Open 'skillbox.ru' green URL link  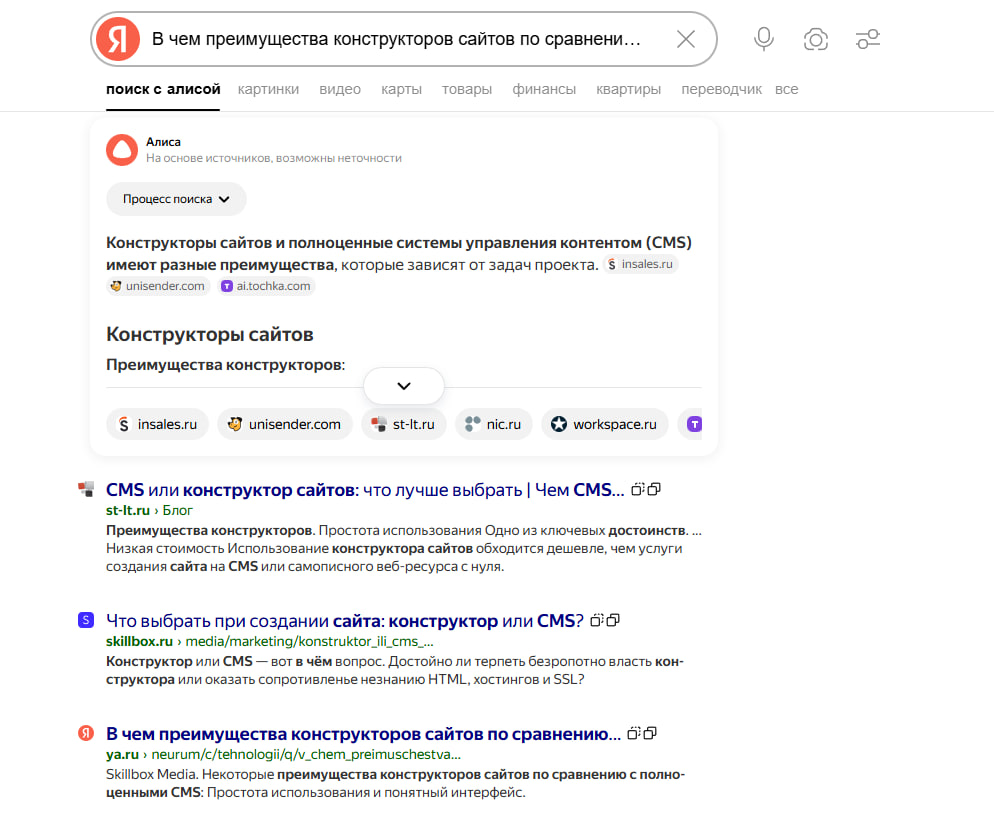(x=139, y=641)
